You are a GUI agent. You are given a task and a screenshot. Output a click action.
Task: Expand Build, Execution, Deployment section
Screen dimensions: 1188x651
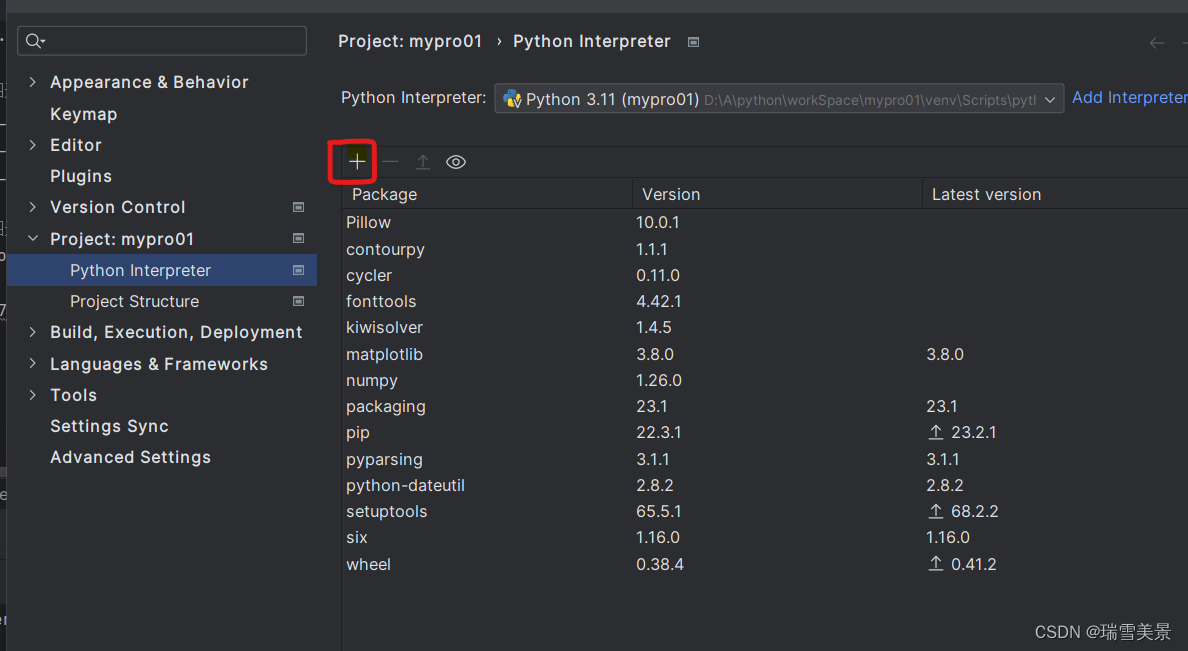[33, 332]
